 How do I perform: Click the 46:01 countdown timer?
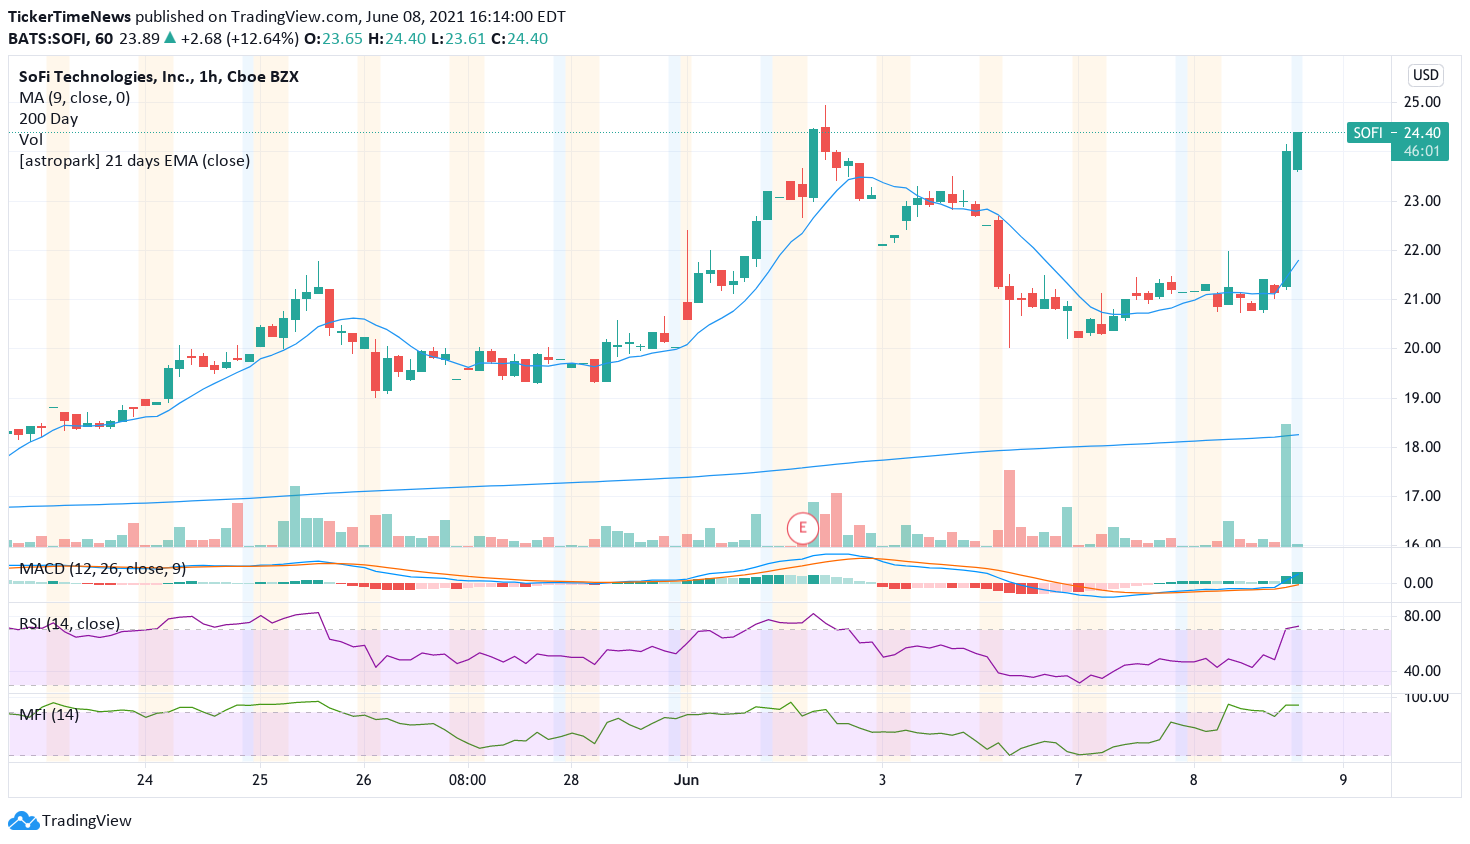tap(1421, 151)
